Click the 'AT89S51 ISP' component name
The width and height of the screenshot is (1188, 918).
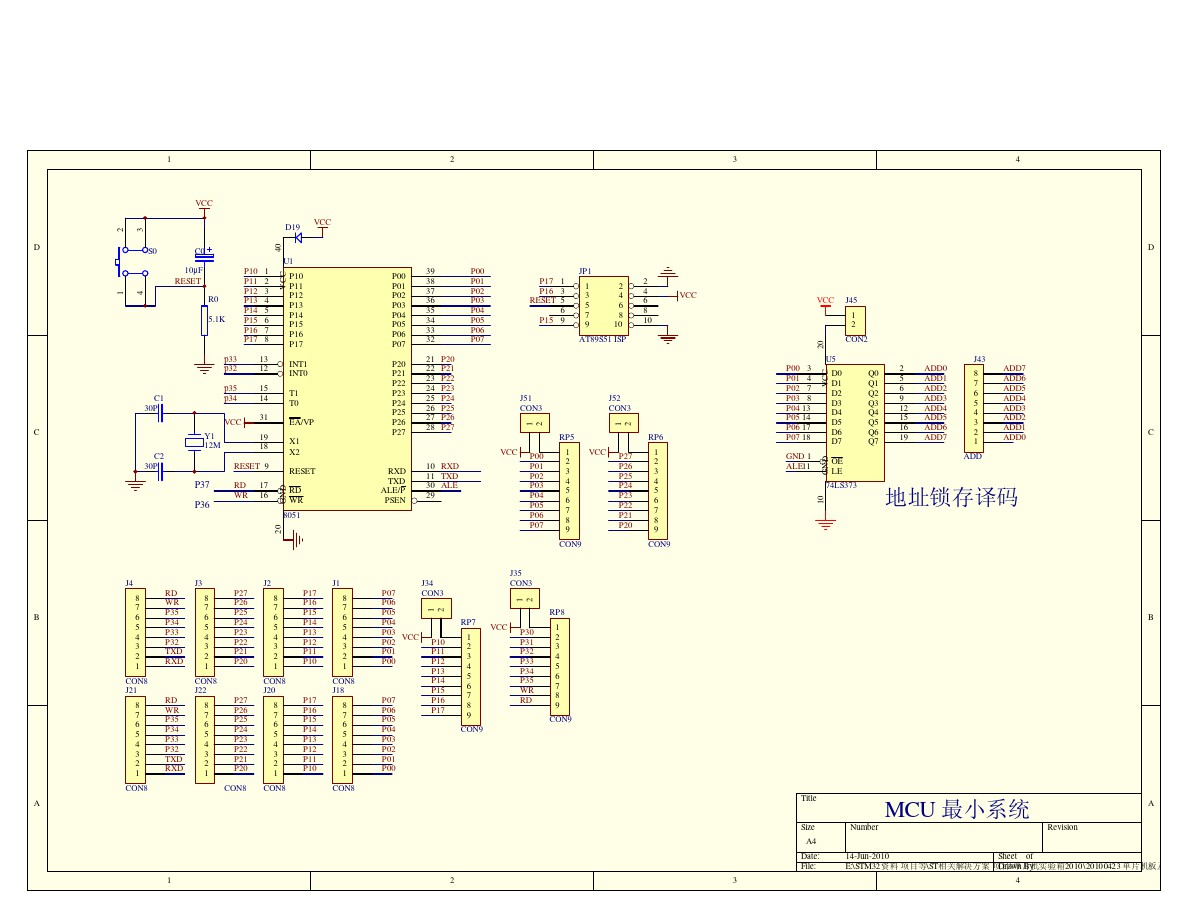pos(602,339)
